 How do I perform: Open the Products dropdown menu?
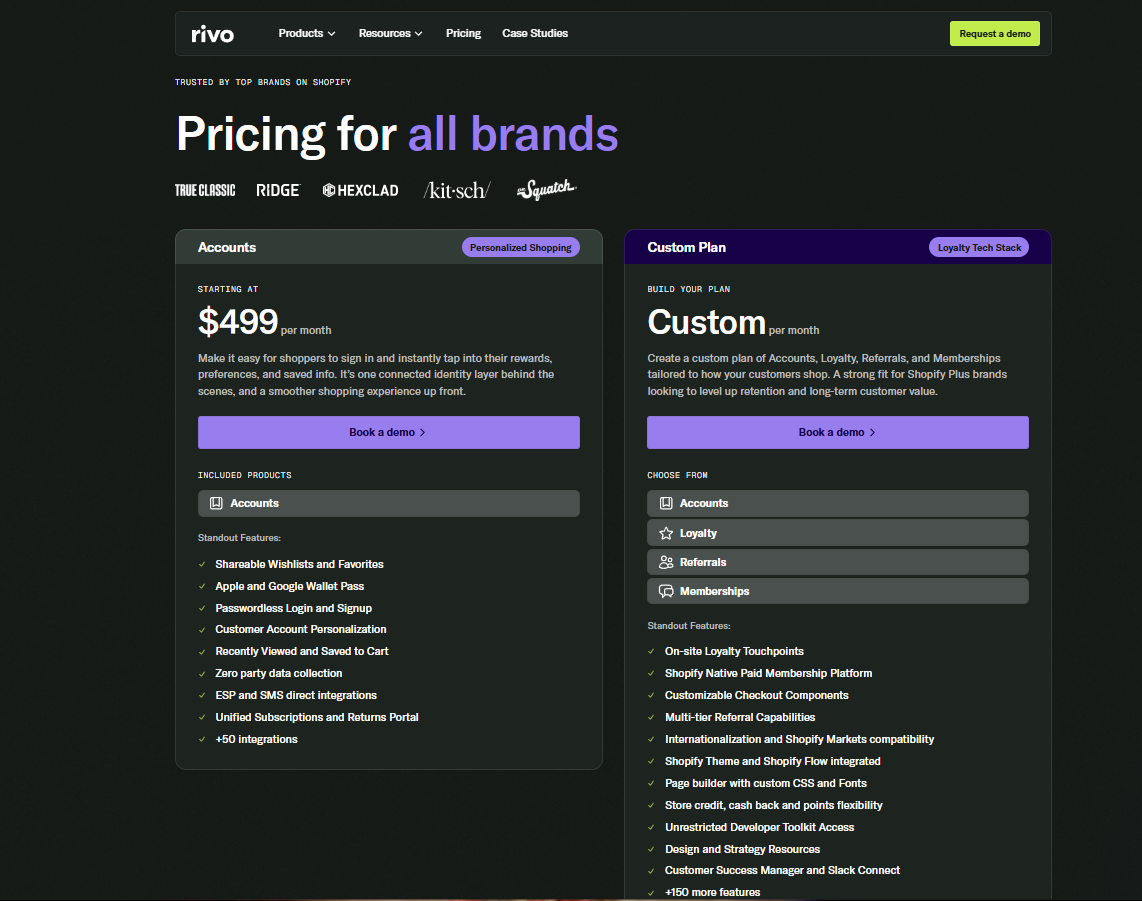(x=306, y=33)
